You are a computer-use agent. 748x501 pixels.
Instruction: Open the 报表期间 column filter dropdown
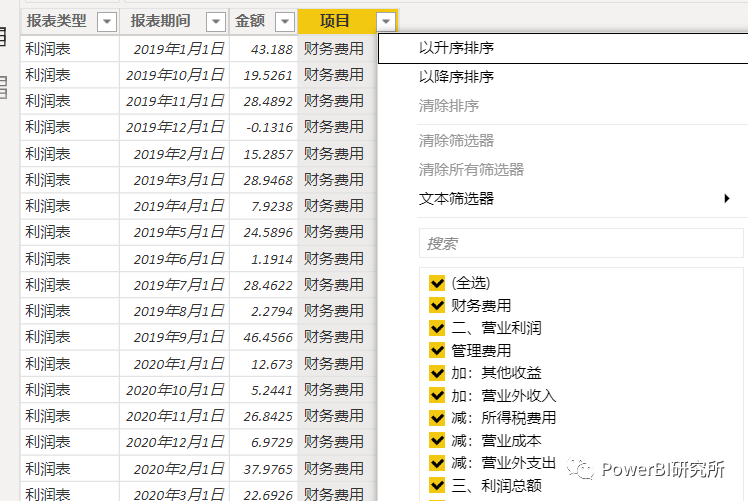(x=216, y=21)
